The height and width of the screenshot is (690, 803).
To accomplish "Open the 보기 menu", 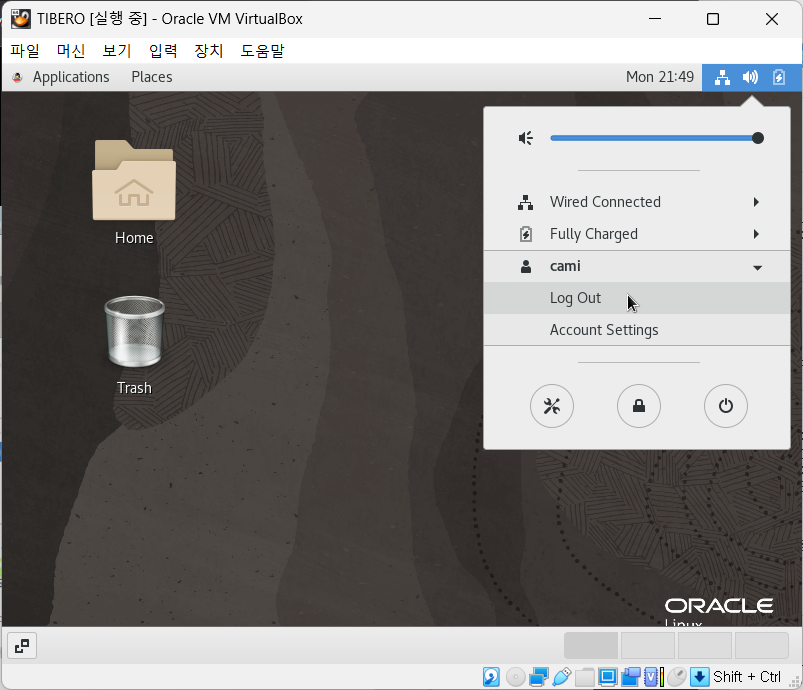I will [117, 51].
